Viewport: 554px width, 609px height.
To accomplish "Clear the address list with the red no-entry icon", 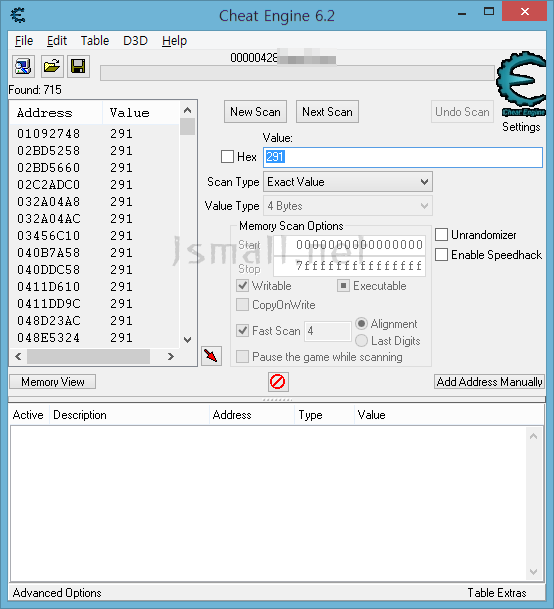I will (x=278, y=382).
